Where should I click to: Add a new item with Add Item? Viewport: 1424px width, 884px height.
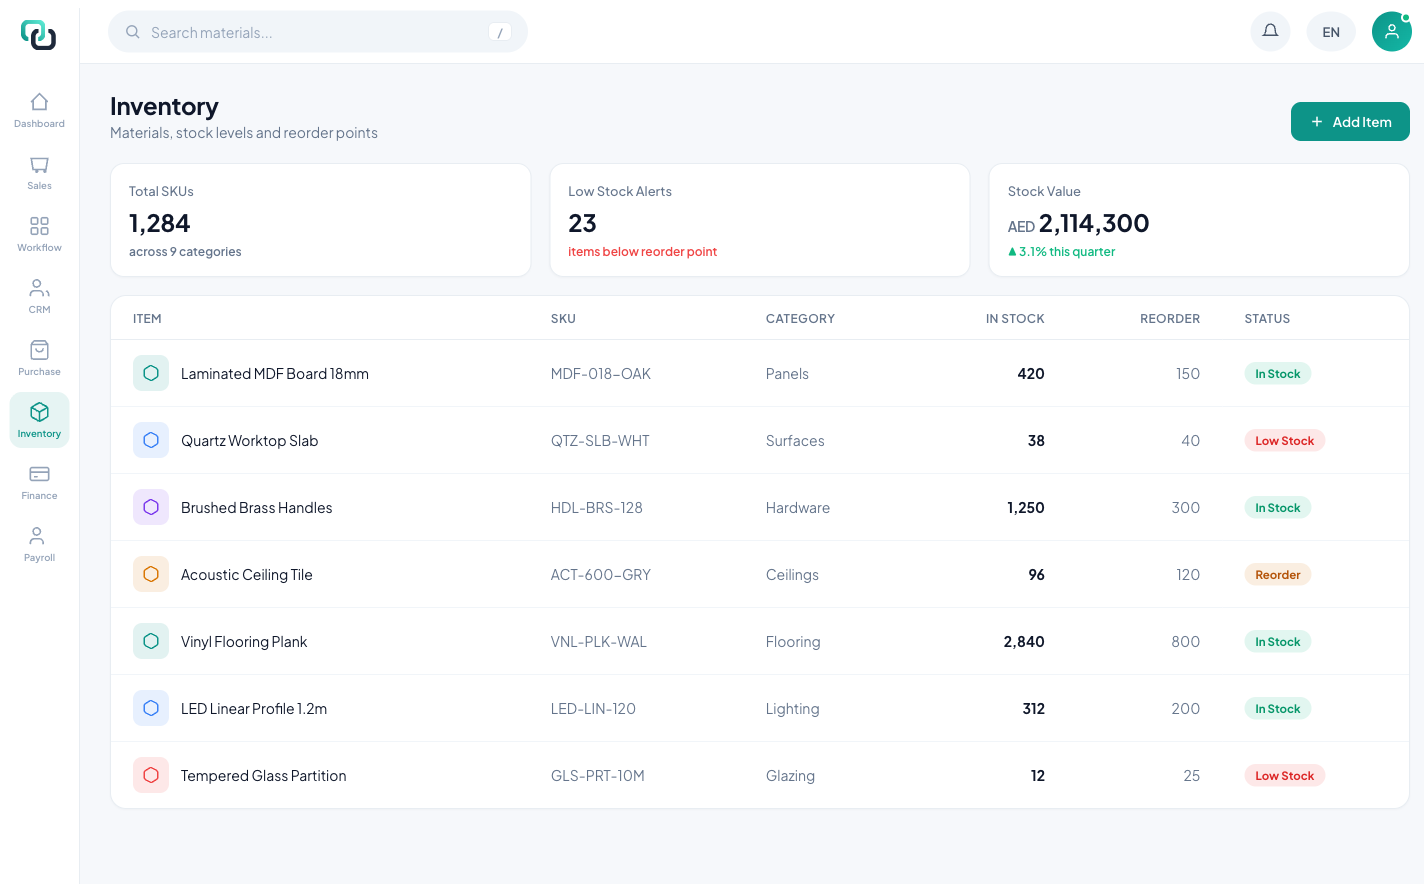1350,121
